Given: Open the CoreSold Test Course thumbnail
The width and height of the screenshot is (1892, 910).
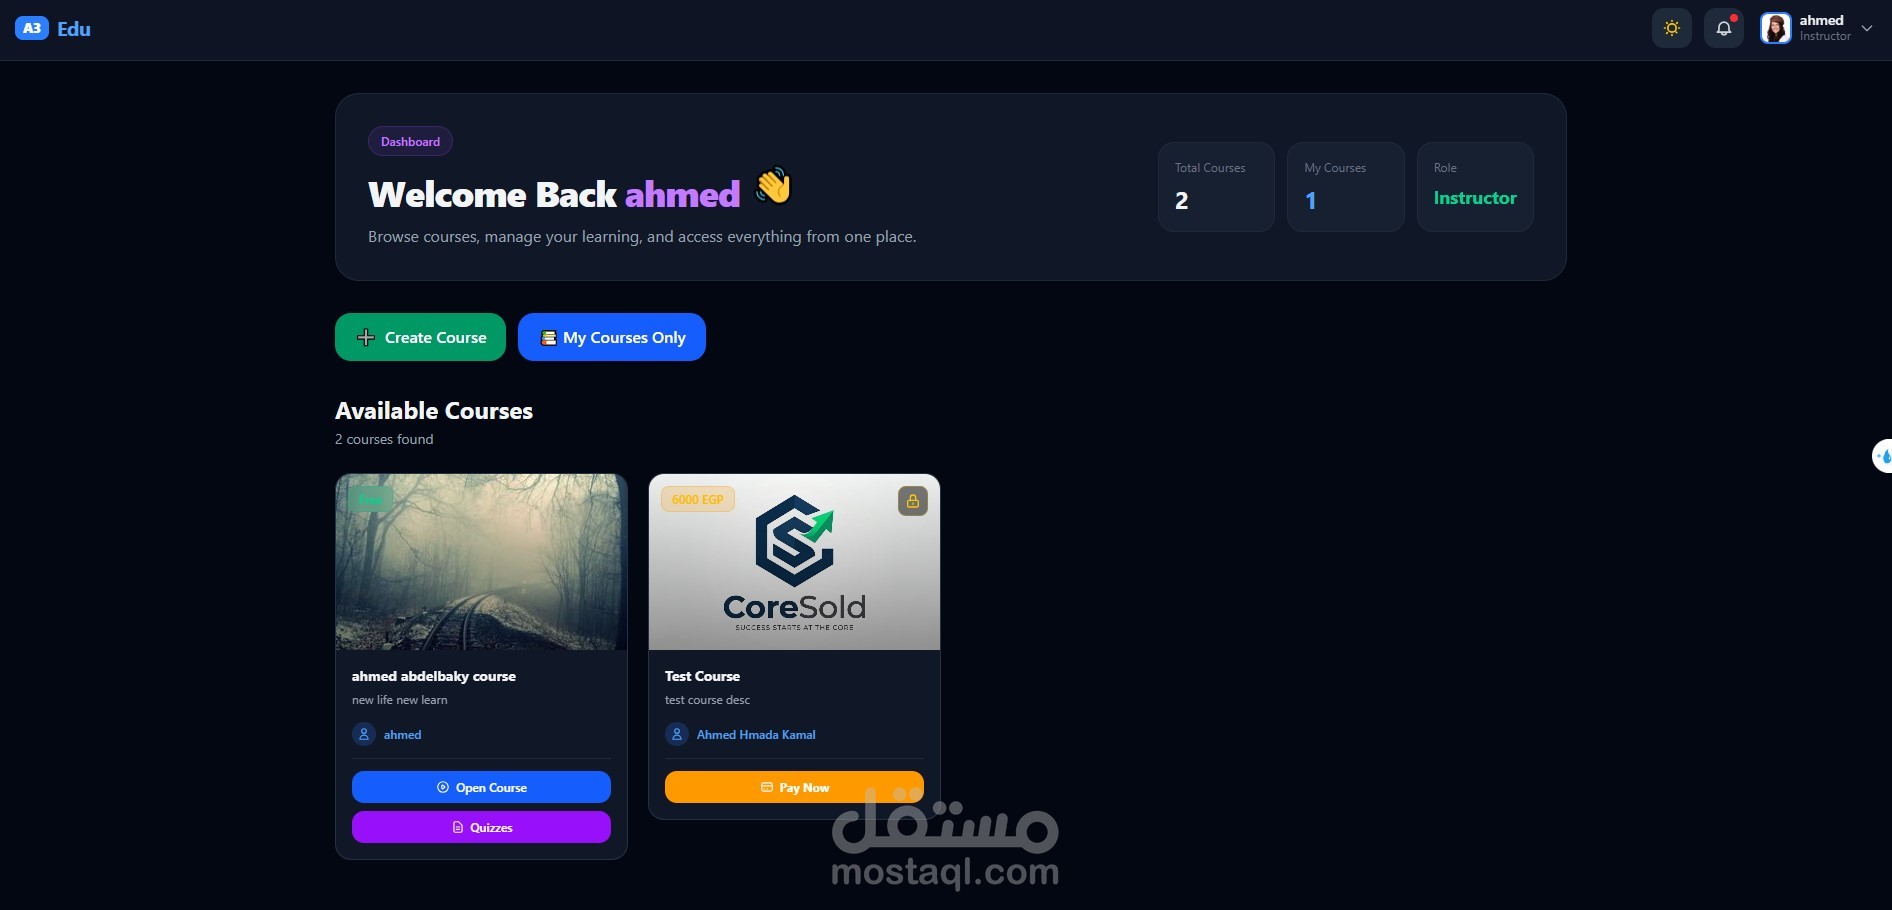Looking at the screenshot, I should [x=794, y=562].
